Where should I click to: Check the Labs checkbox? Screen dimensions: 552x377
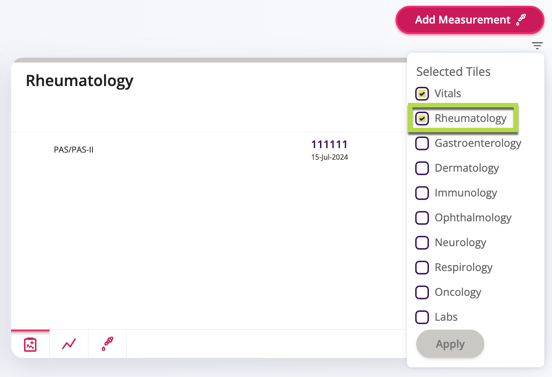coord(422,317)
